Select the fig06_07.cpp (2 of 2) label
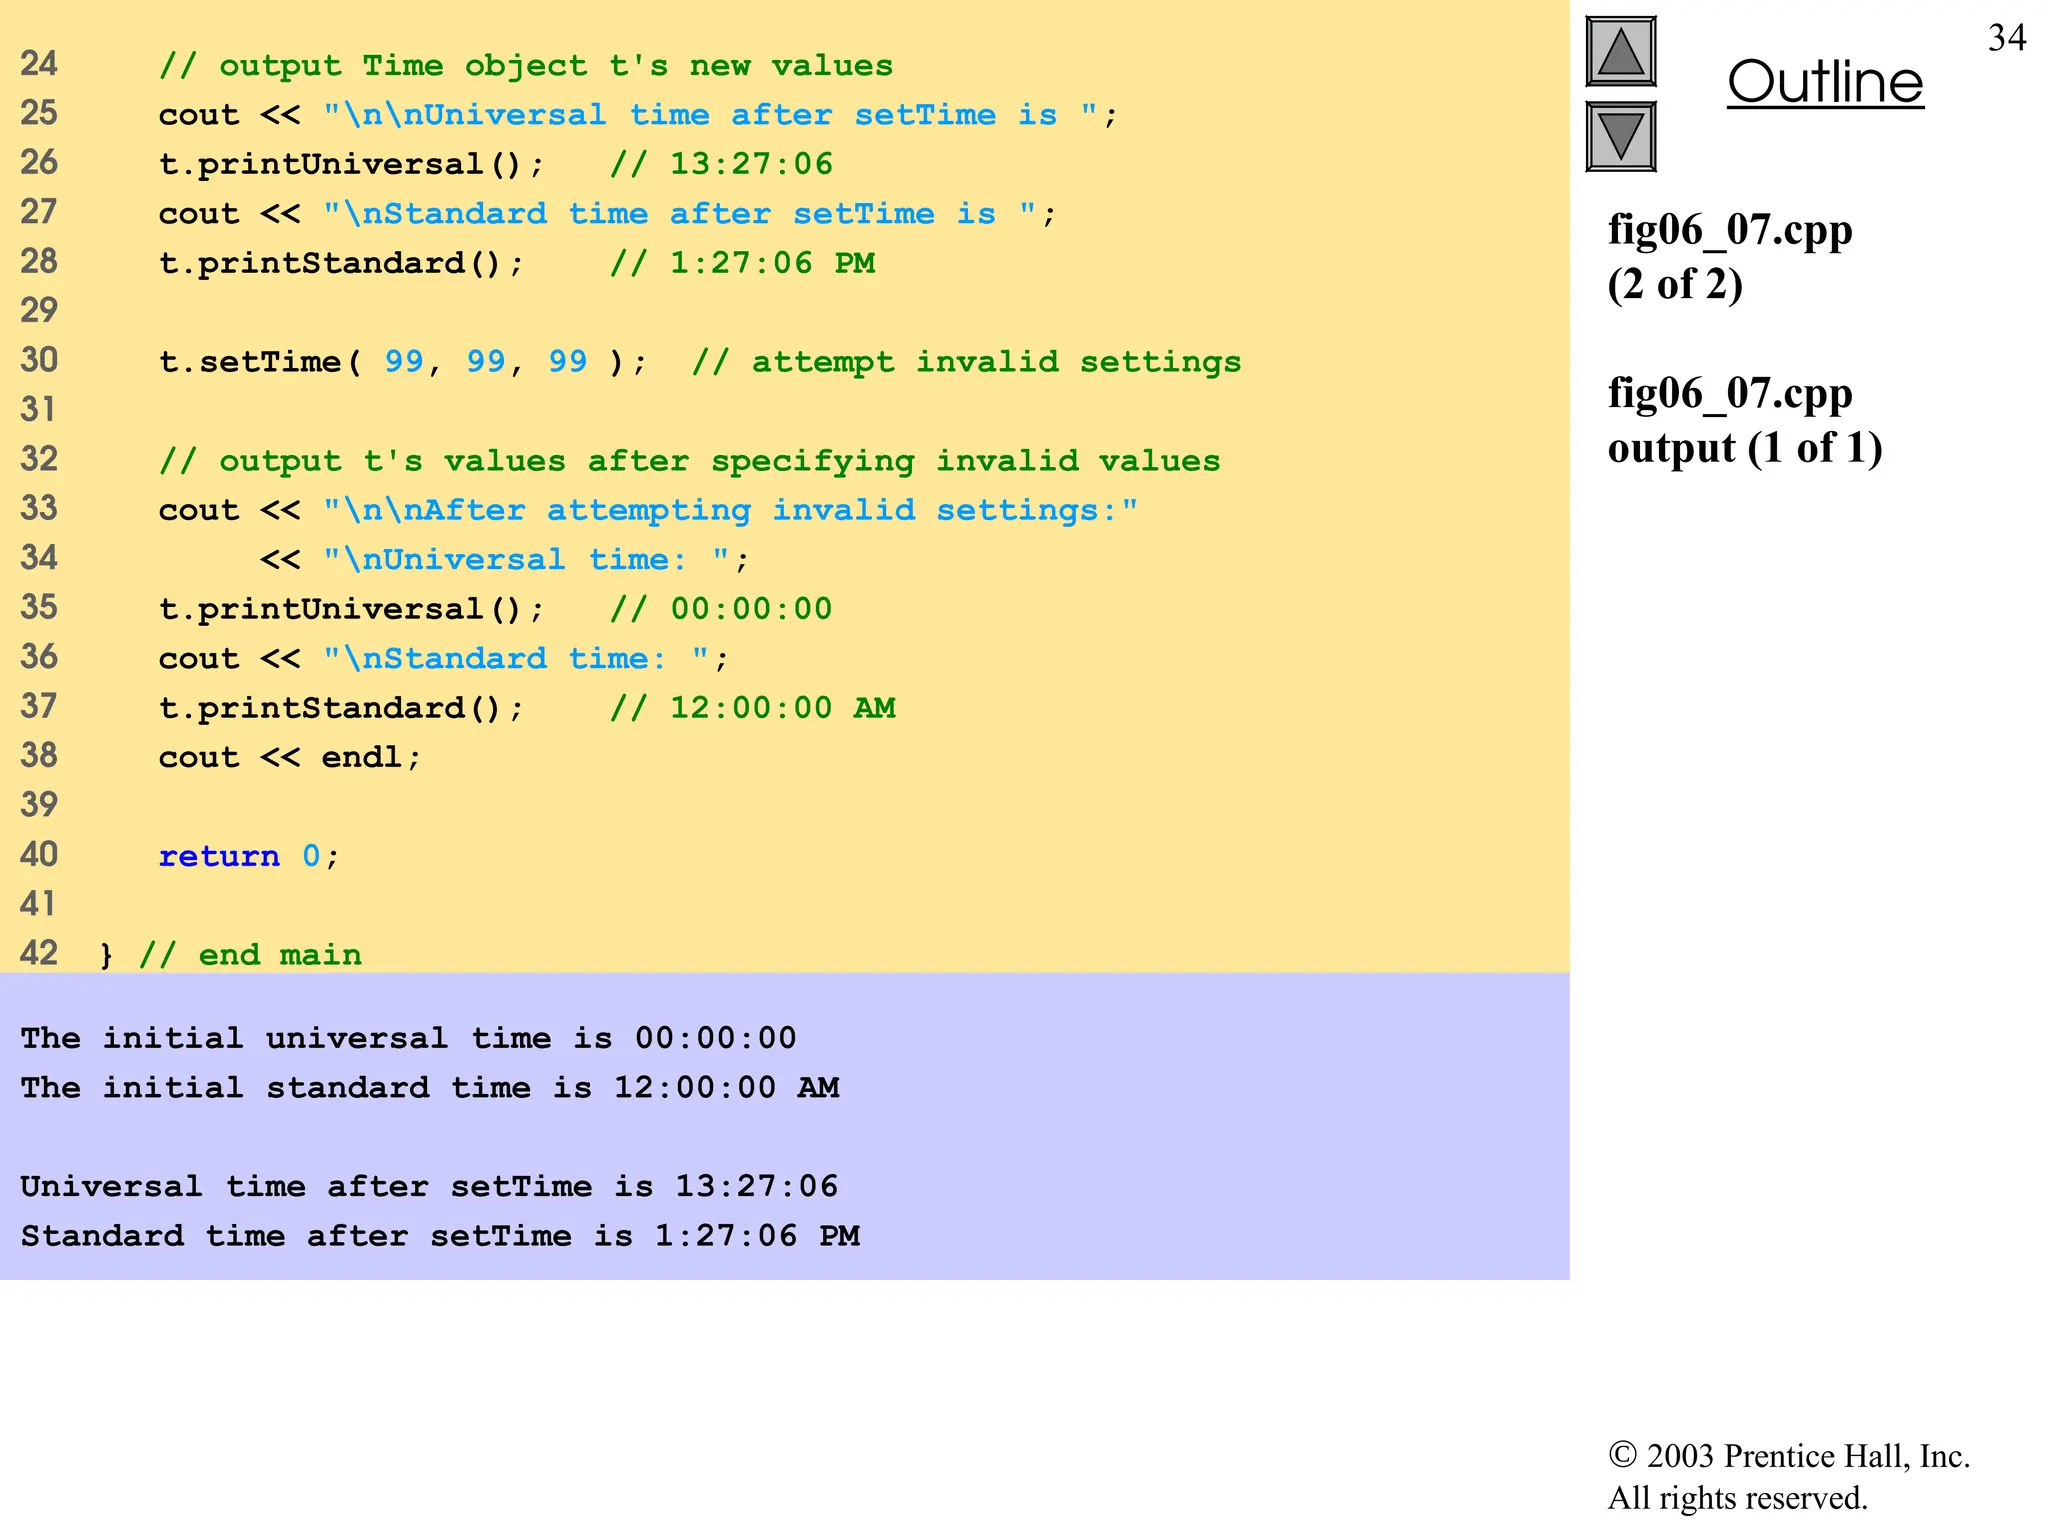Viewport: 2048px width, 1536px height. (1729, 257)
